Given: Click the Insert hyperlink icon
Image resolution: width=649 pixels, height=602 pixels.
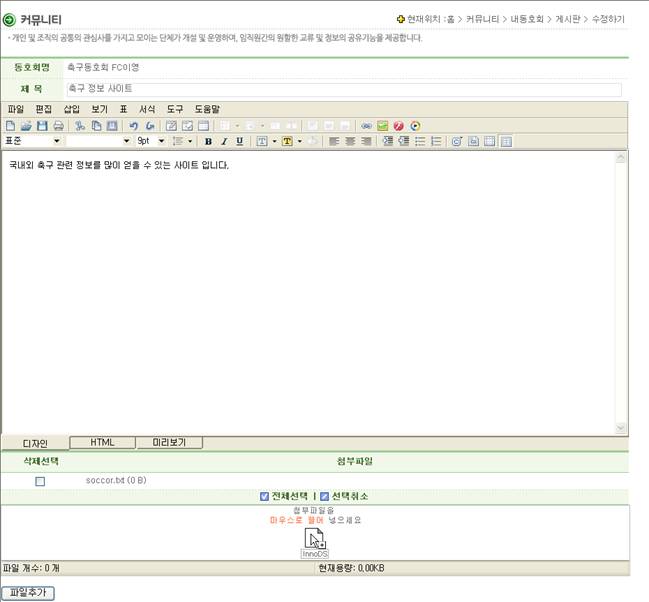Looking at the screenshot, I should [366, 126].
